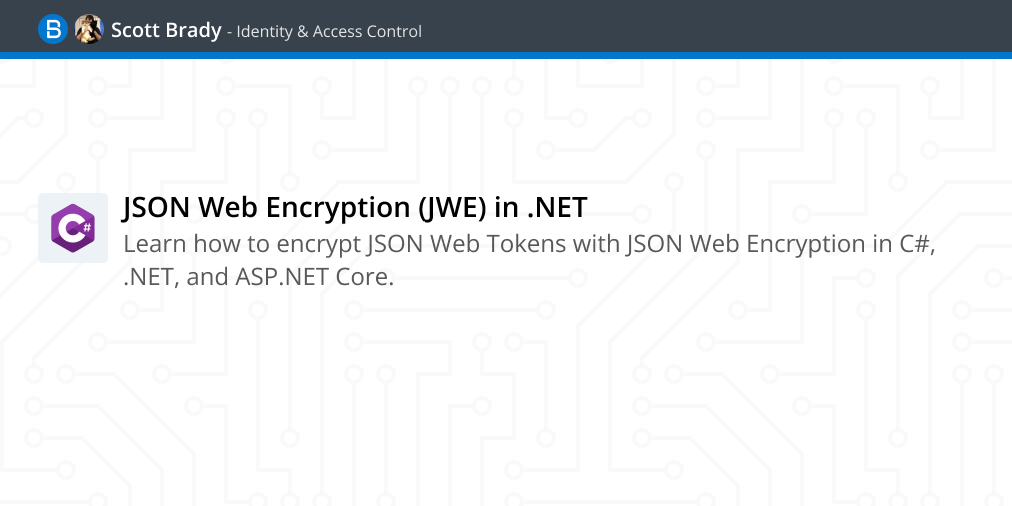Image resolution: width=1012 pixels, height=506 pixels.
Task: Click the purple C# hexagon icon
Action: (x=73, y=228)
